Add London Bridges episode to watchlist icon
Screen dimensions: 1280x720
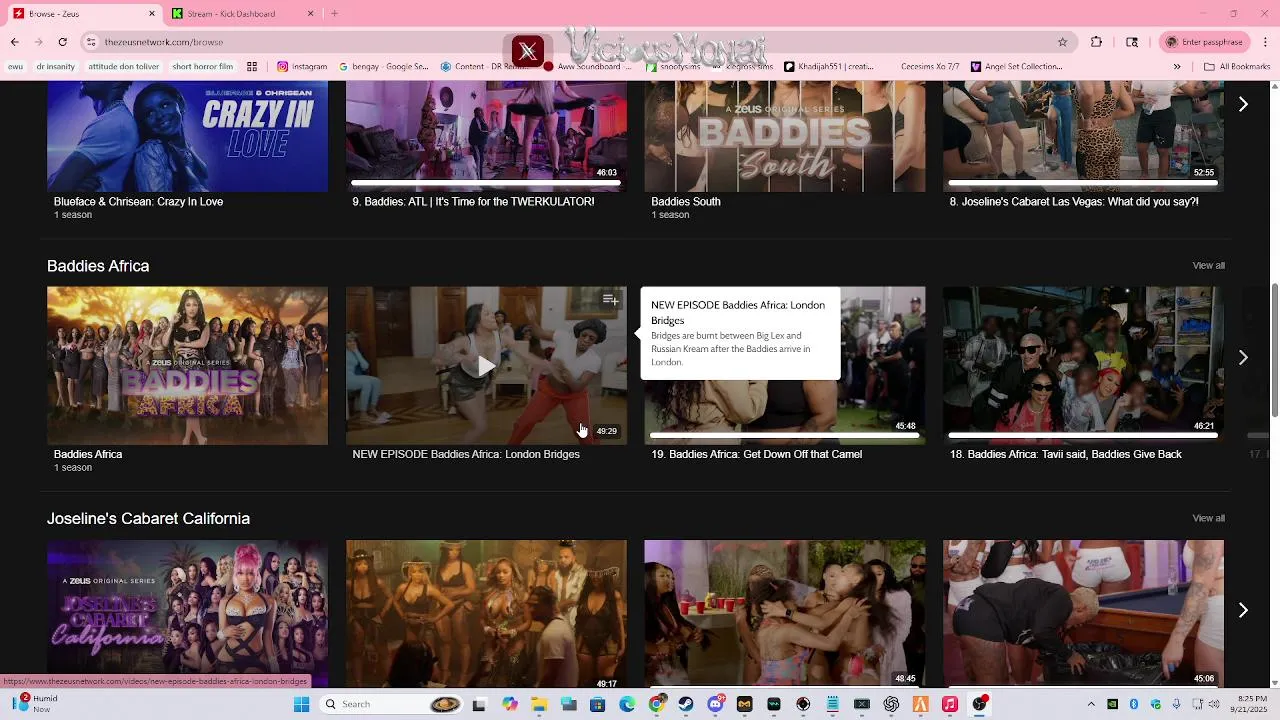click(610, 300)
